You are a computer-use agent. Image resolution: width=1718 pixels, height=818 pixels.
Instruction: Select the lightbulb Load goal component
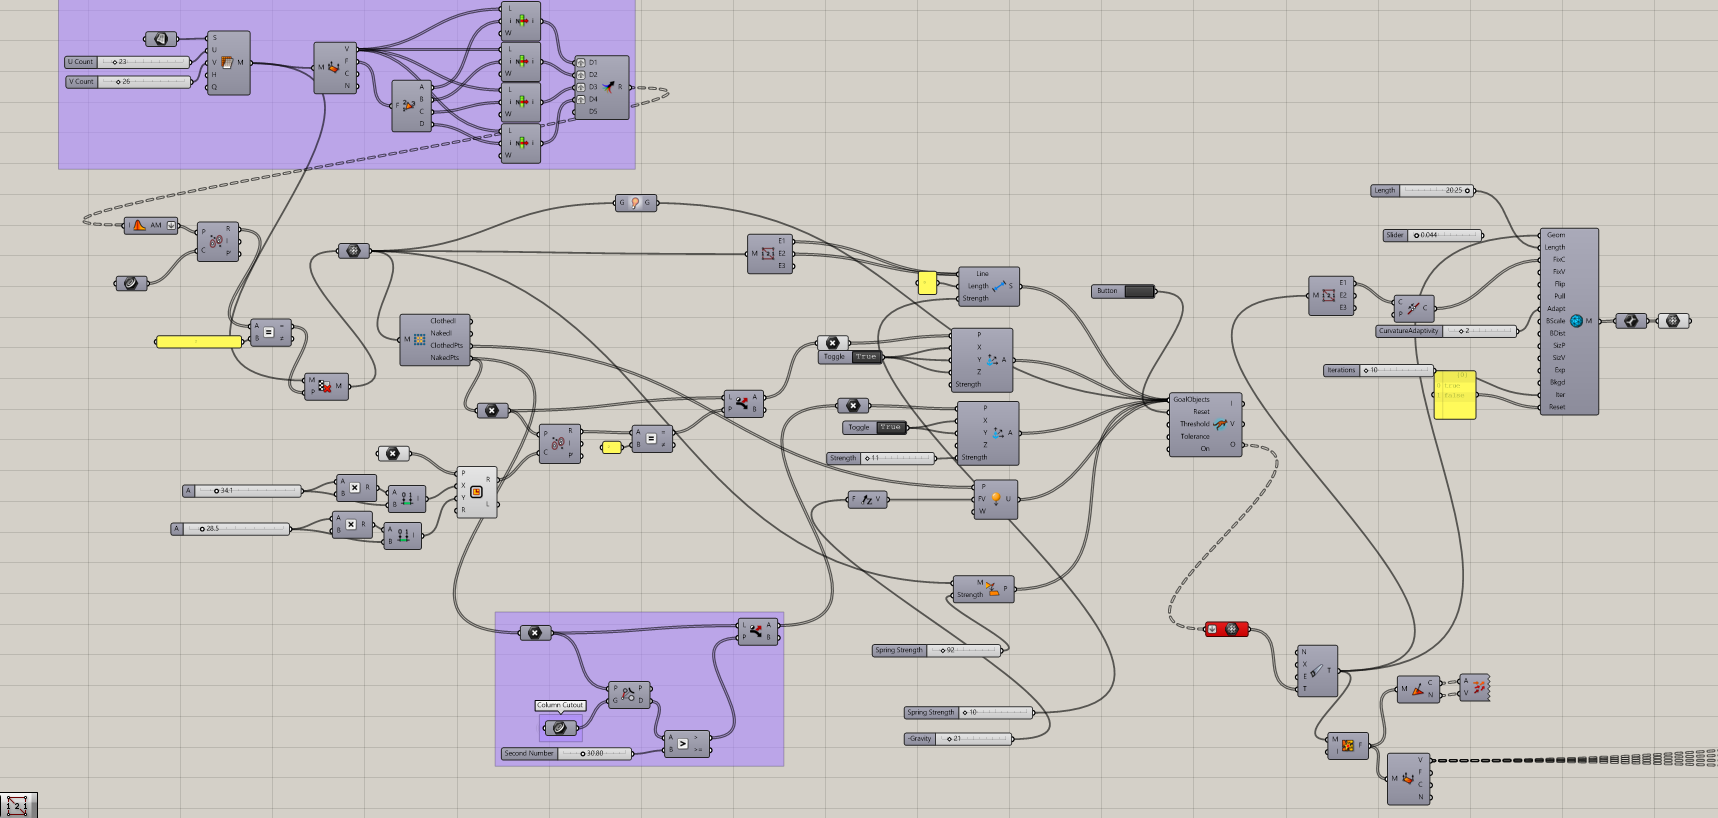pyautogui.click(x=995, y=498)
